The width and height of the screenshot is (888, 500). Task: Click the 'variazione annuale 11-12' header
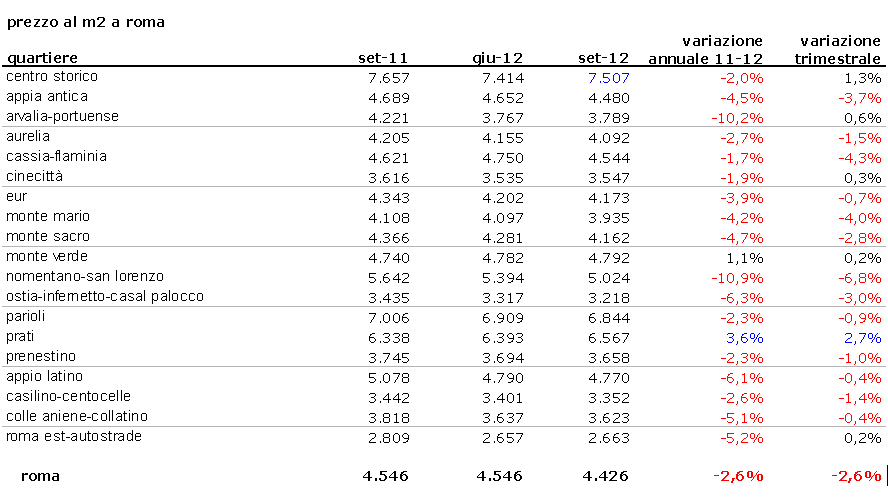(706, 50)
